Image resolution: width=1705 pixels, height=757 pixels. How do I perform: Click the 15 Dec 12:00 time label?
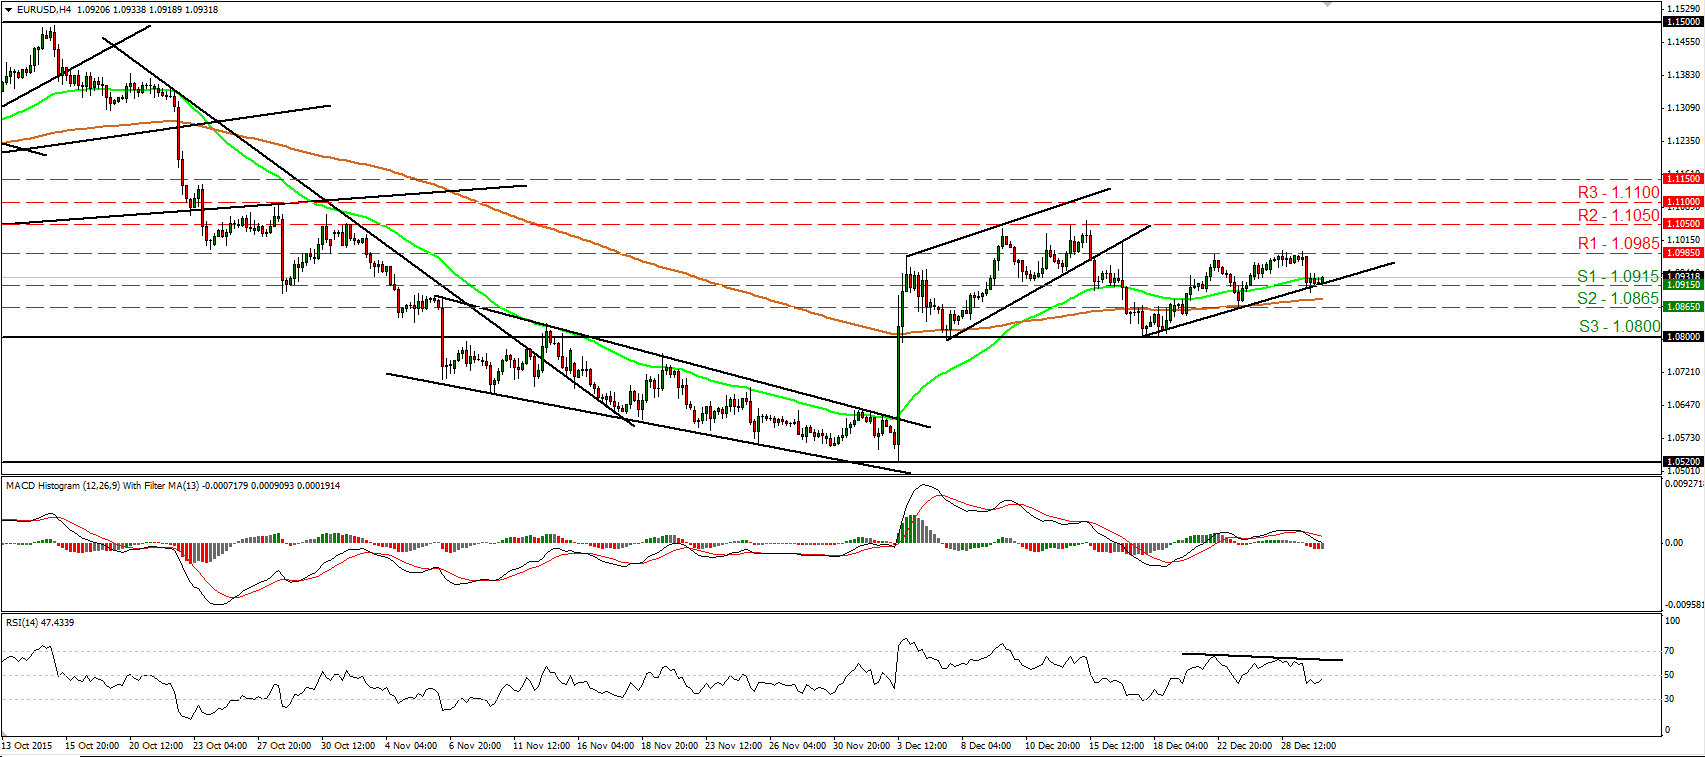pyautogui.click(x=1116, y=745)
